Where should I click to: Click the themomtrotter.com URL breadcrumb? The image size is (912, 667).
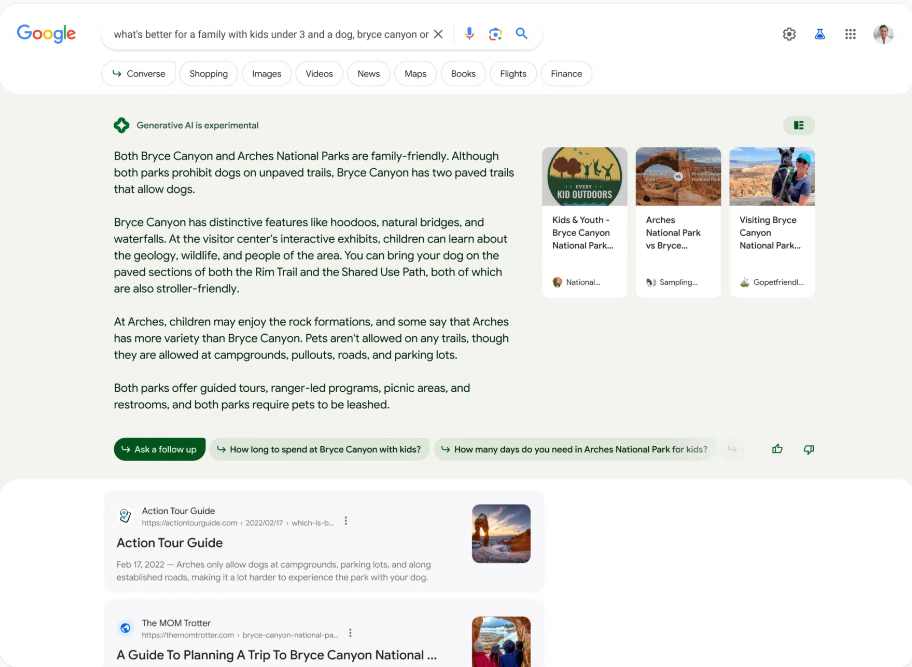[240, 635]
